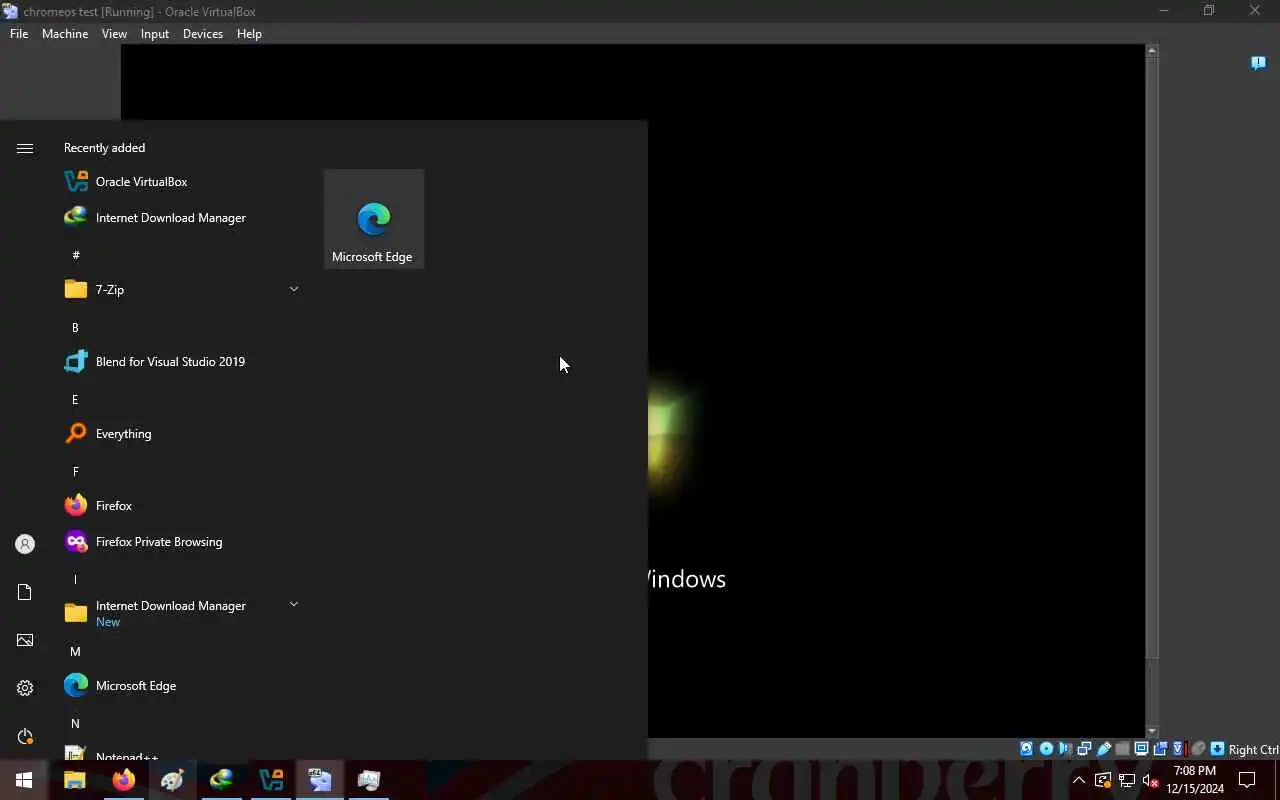Open the Microsoft Edge pinned tile
1280x800 pixels.
tap(373, 218)
